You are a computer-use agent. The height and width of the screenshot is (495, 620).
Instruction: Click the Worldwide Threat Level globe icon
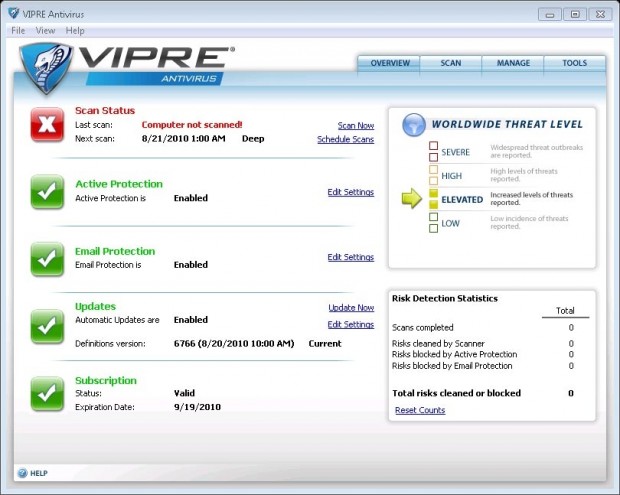point(414,125)
